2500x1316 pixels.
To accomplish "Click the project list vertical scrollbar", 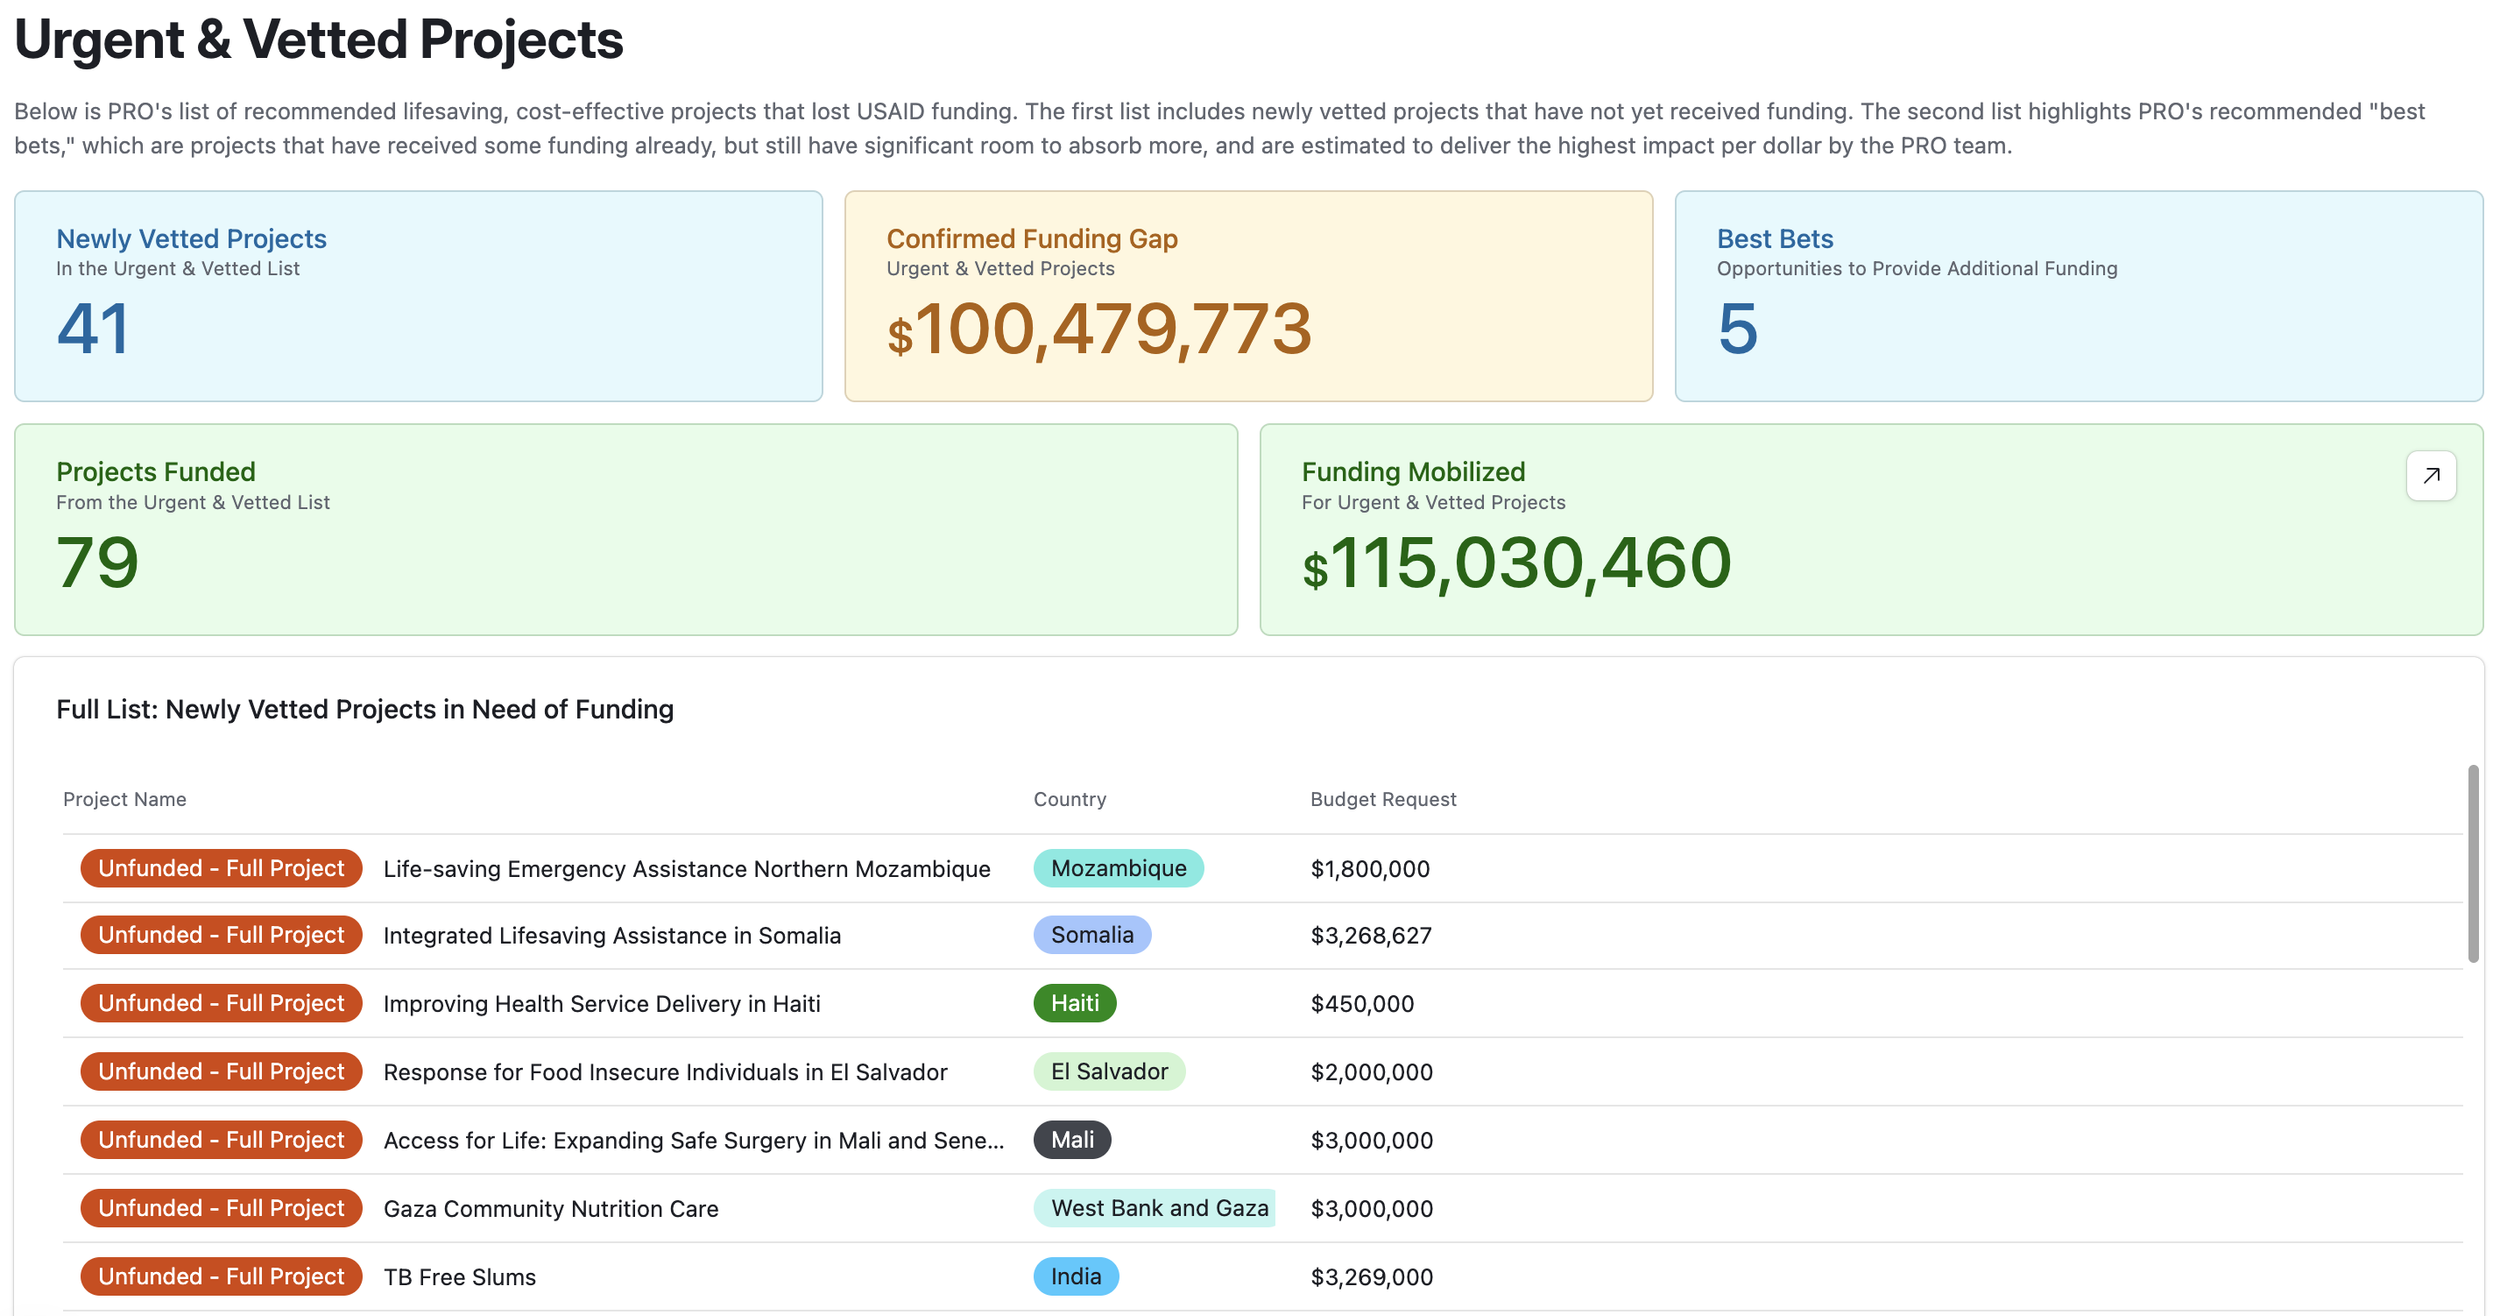I will point(2473,864).
